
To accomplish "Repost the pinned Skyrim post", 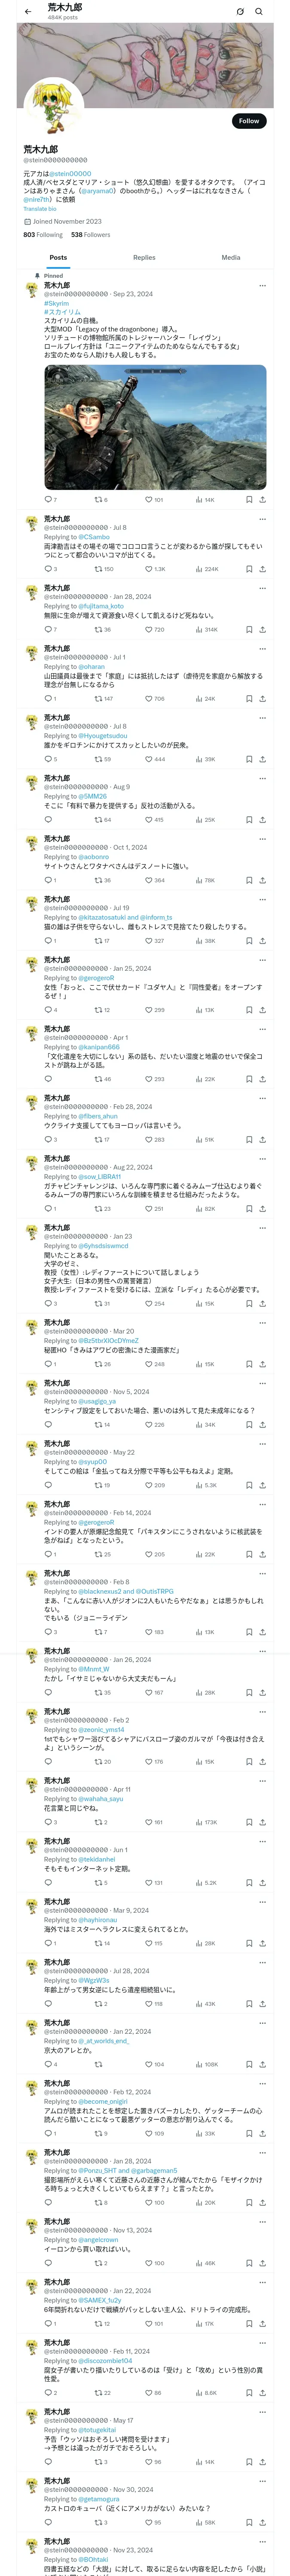I will pos(101,499).
